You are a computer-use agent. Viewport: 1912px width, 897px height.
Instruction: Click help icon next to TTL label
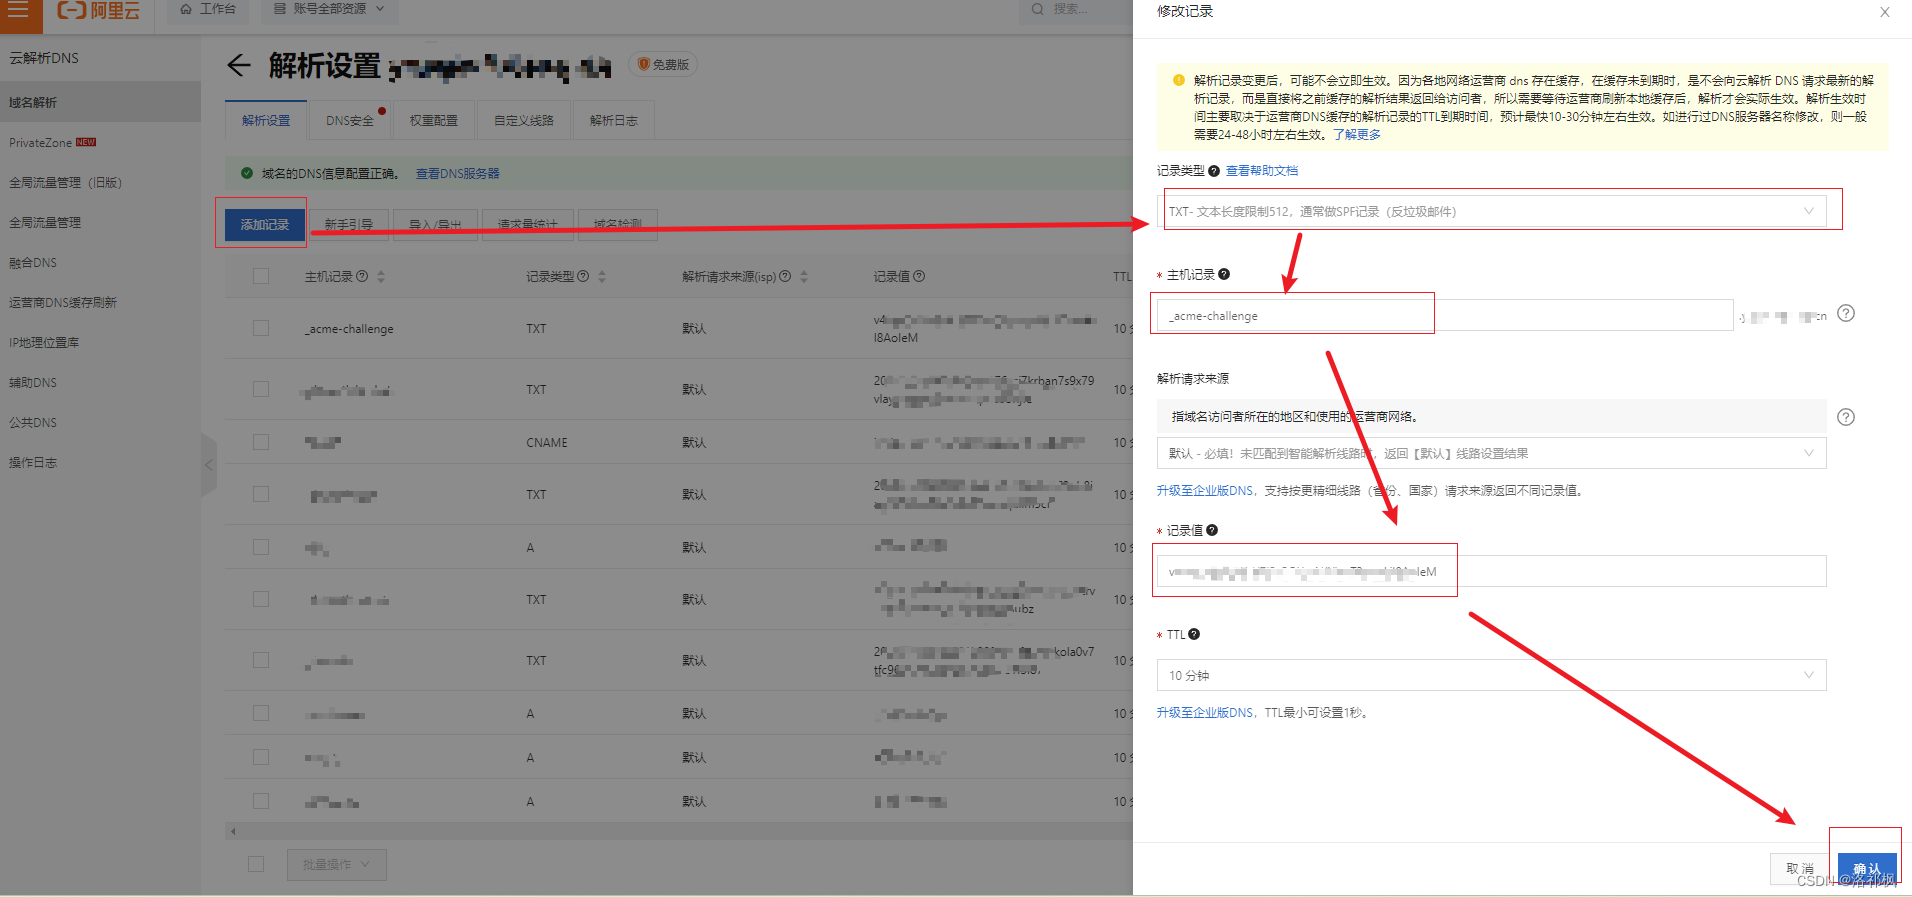(x=1194, y=634)
